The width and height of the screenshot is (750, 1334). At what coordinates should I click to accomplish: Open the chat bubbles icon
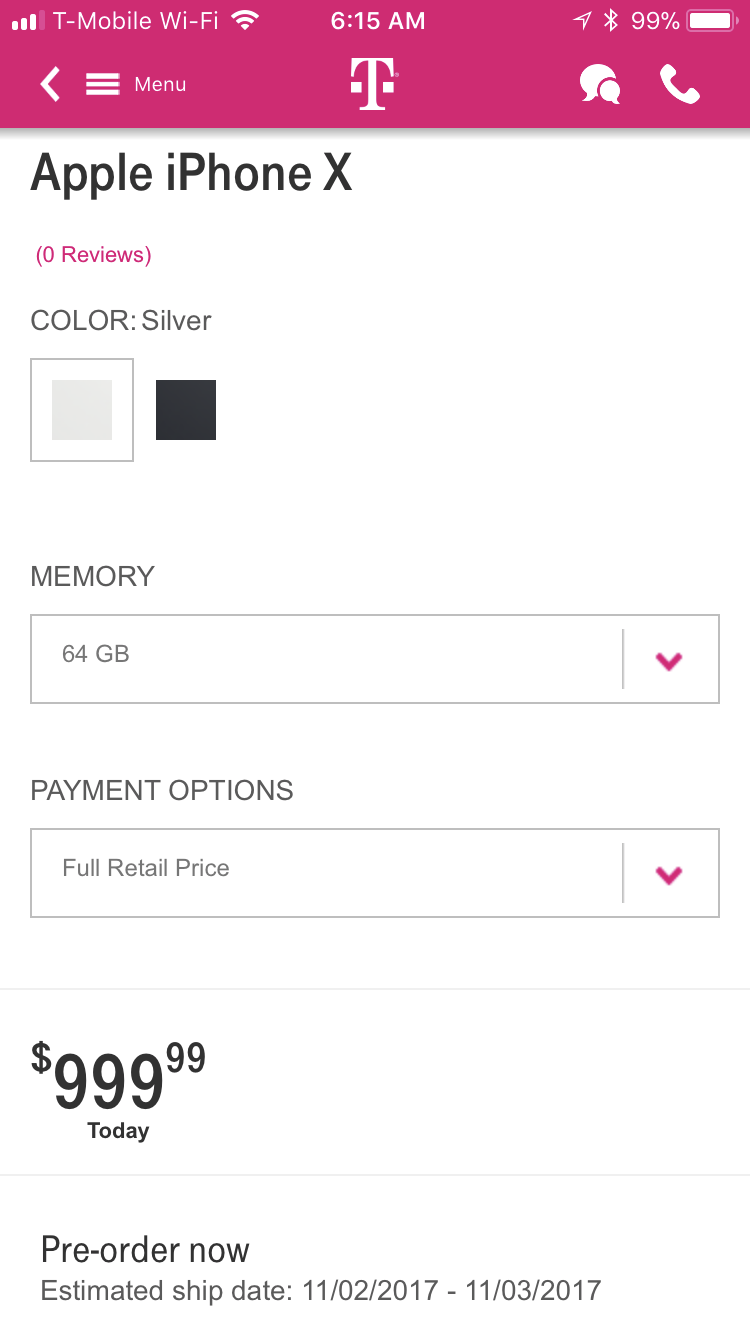pos(600,85)
